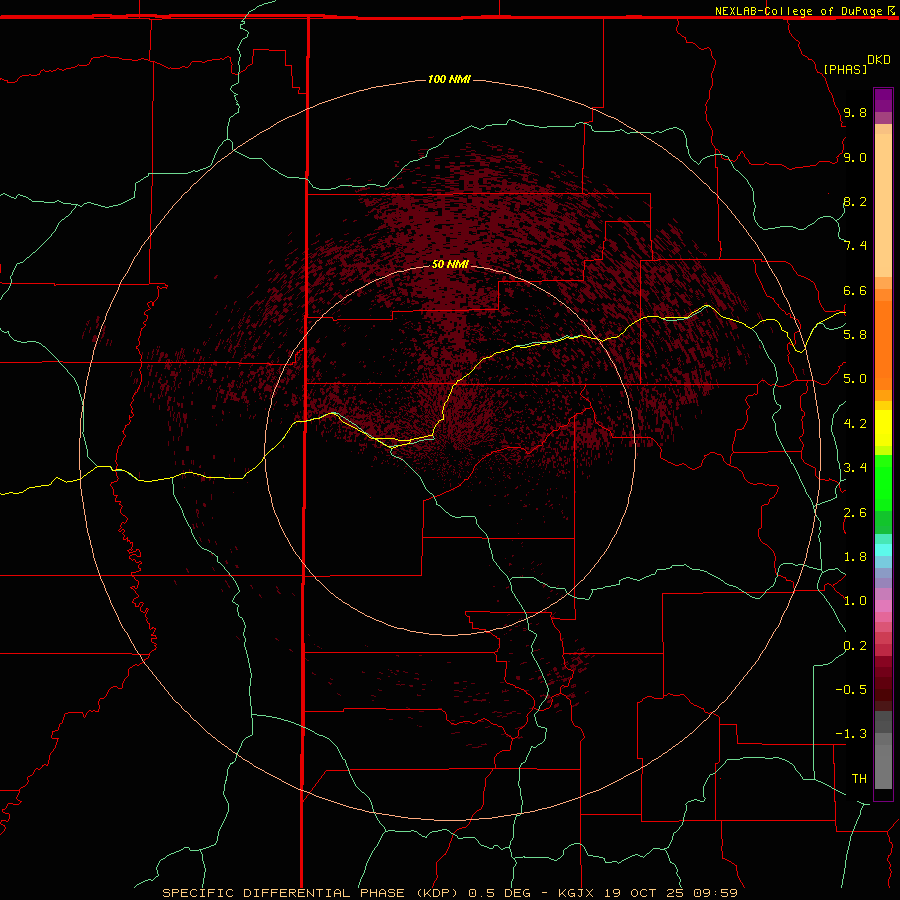Click the 8.2 scale value
900x900 pixels.
pos(855,201)
